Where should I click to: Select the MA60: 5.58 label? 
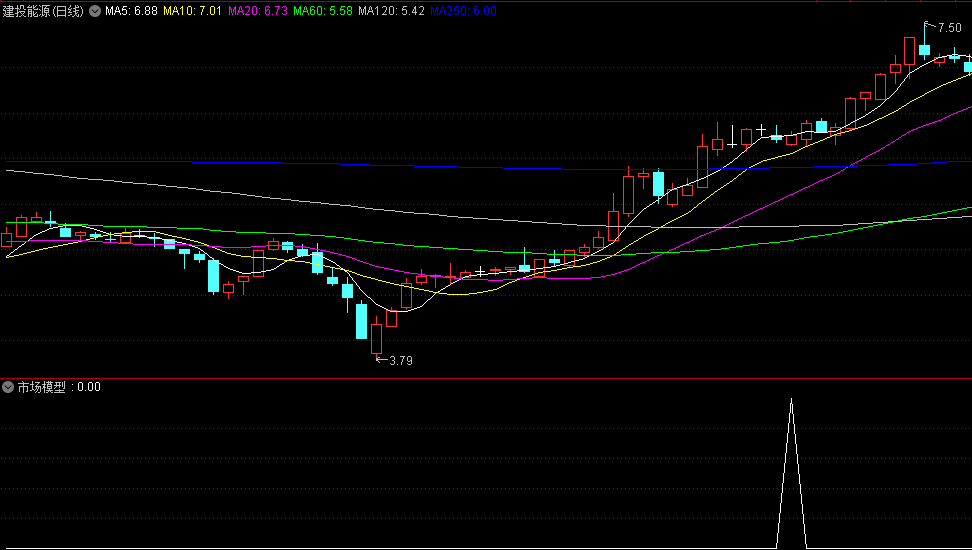pos(323,11)
